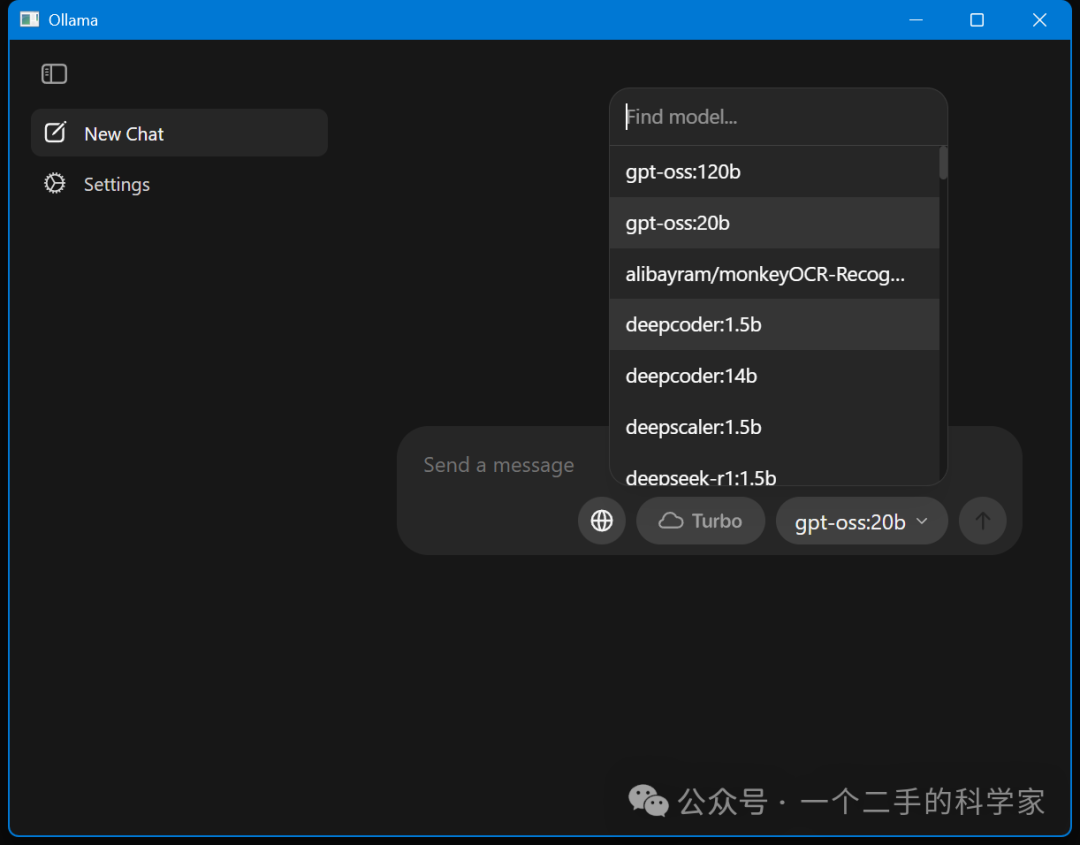
Task: Start a New Chat
Action: [x=179, y=133]
